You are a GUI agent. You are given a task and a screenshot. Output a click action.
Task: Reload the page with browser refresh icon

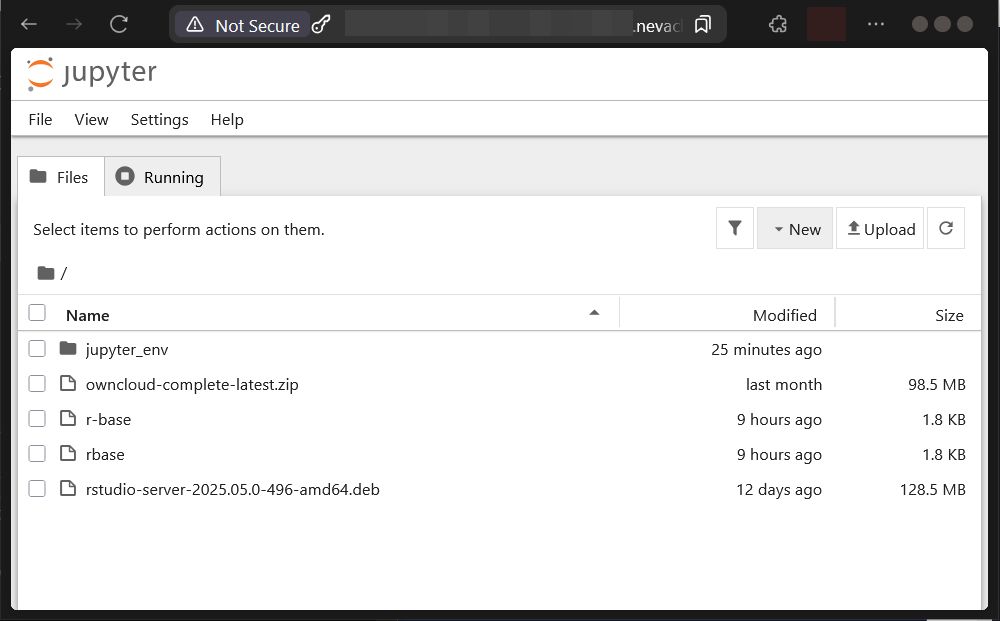point(119,25)
